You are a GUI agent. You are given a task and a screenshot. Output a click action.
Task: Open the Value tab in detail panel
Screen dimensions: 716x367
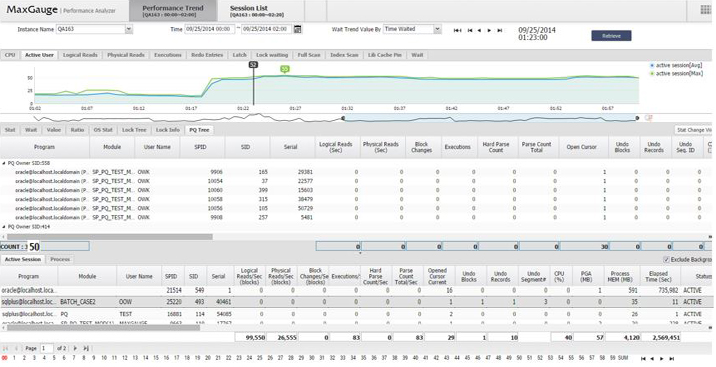[x=53, y=130]
